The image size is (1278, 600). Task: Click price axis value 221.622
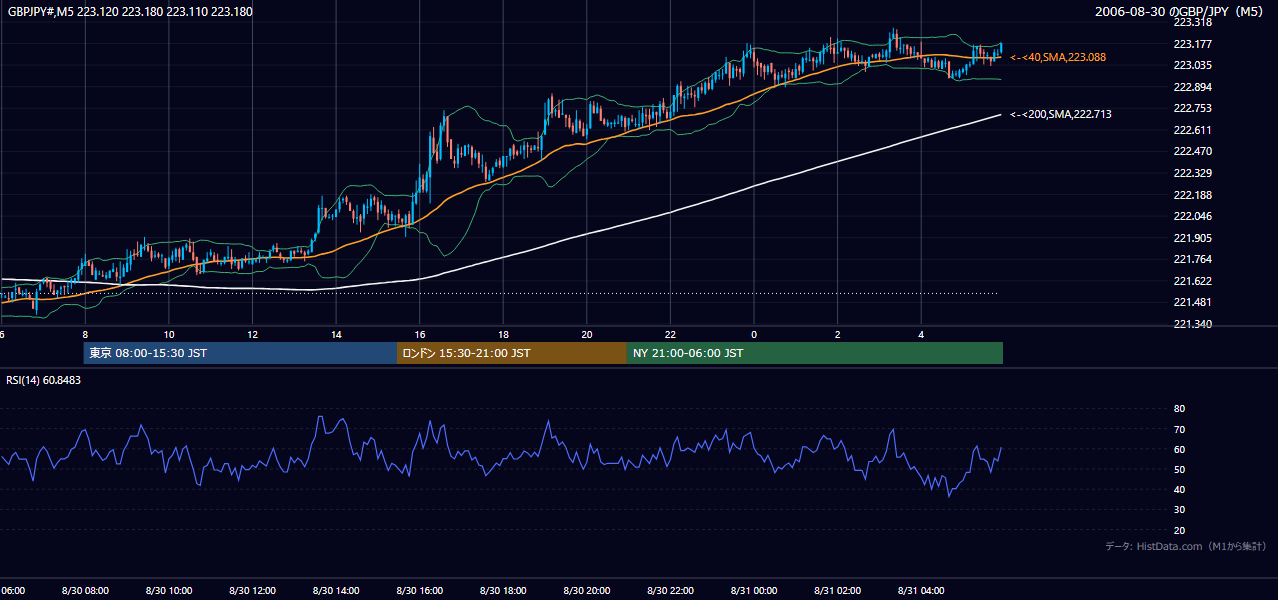point(1192,281)
